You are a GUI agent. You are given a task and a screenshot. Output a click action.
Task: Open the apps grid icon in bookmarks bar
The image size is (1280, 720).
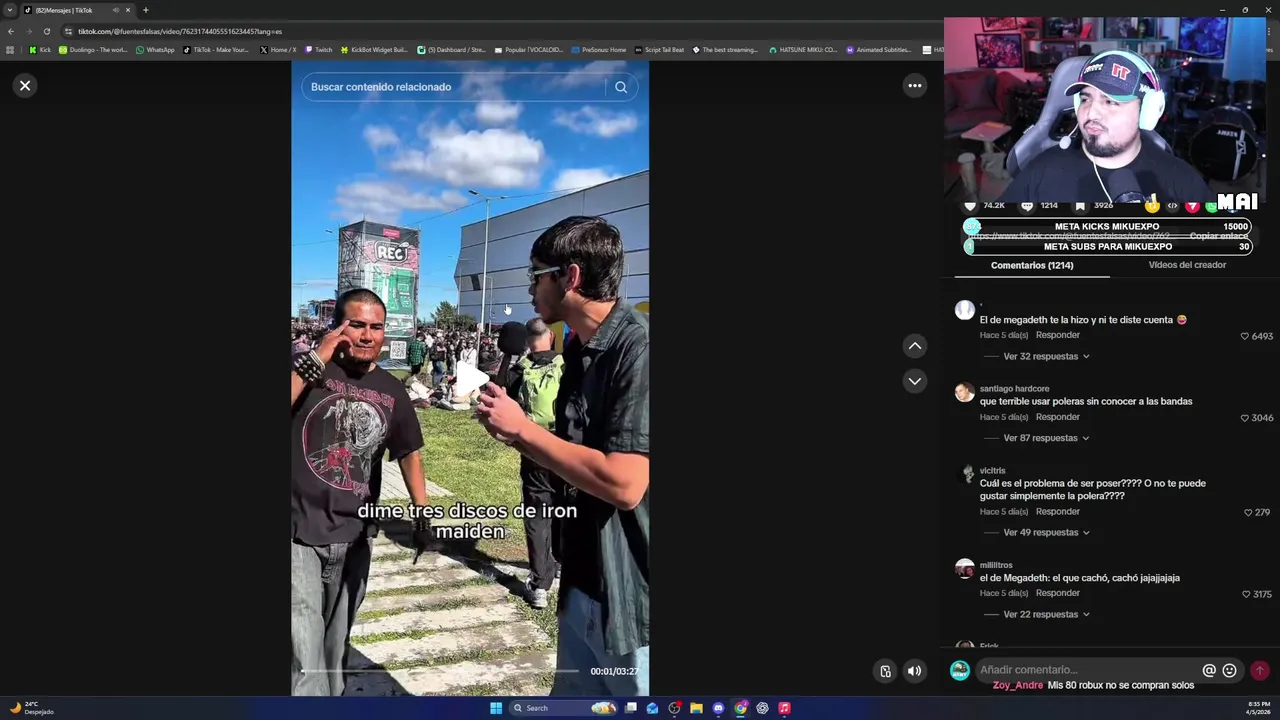tap(10, 50)
